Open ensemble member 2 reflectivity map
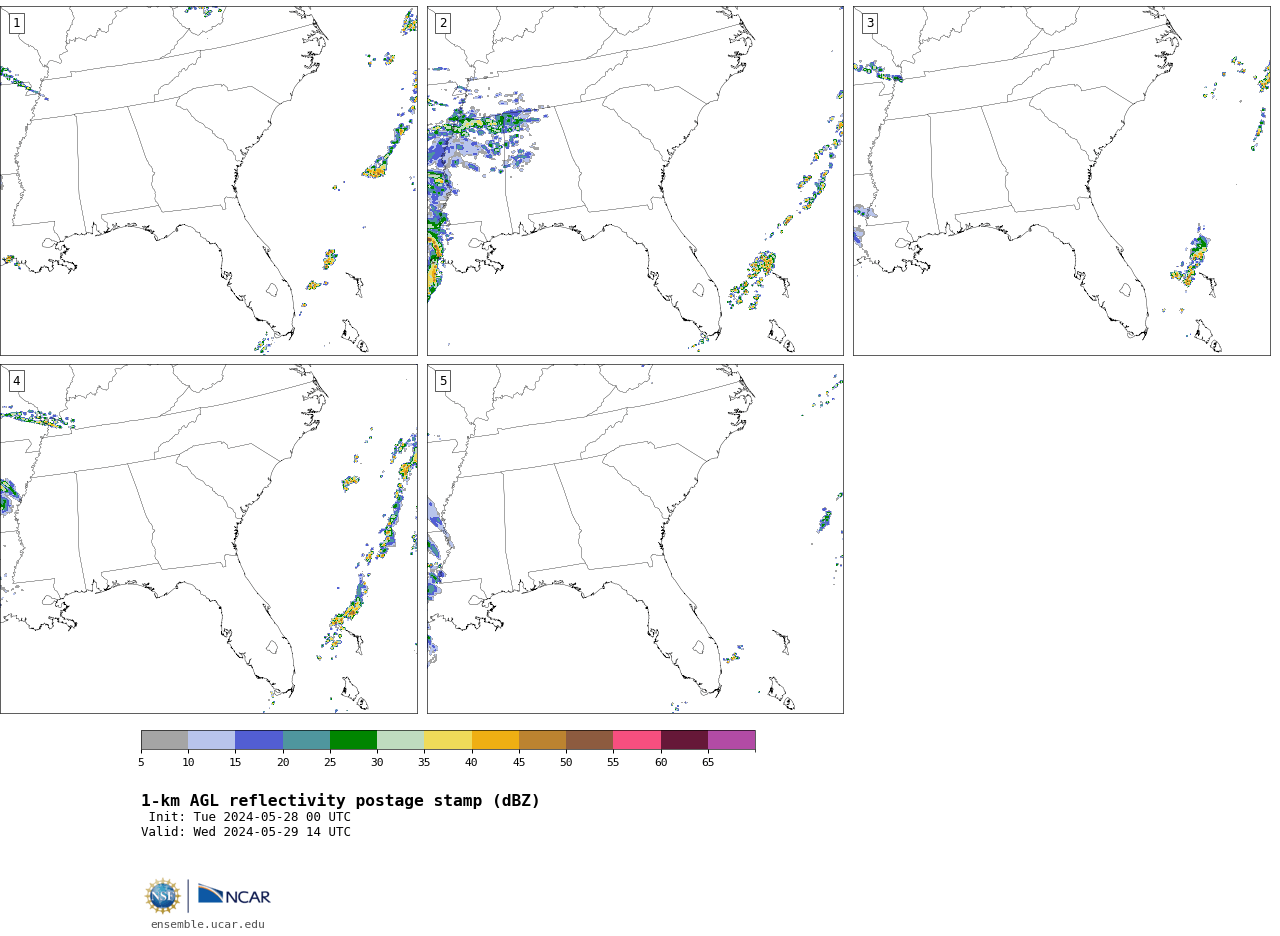Screen dimensions: 1280x936 [635, 181]
